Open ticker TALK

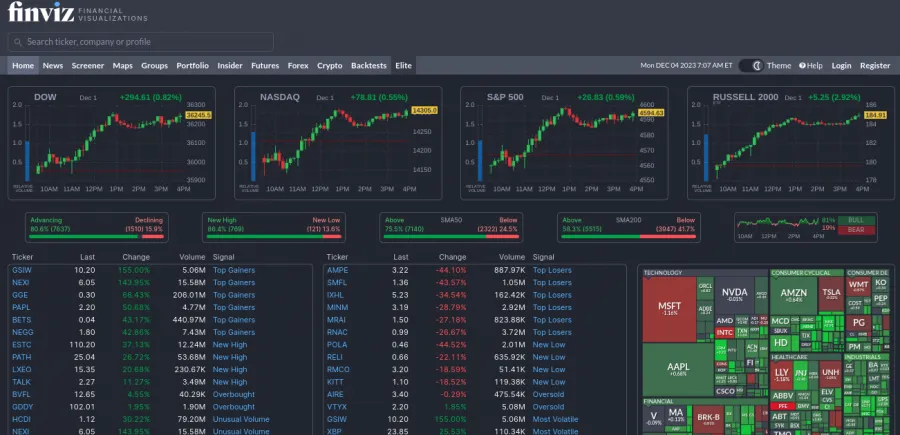[22, 382]
